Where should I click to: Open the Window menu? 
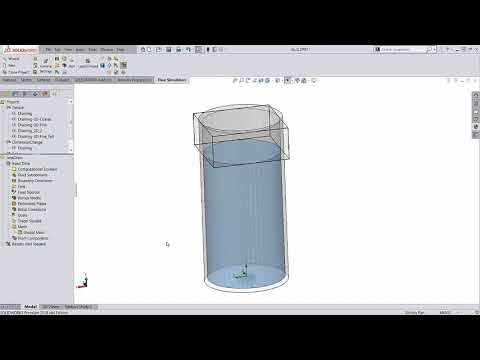point(107,50)
